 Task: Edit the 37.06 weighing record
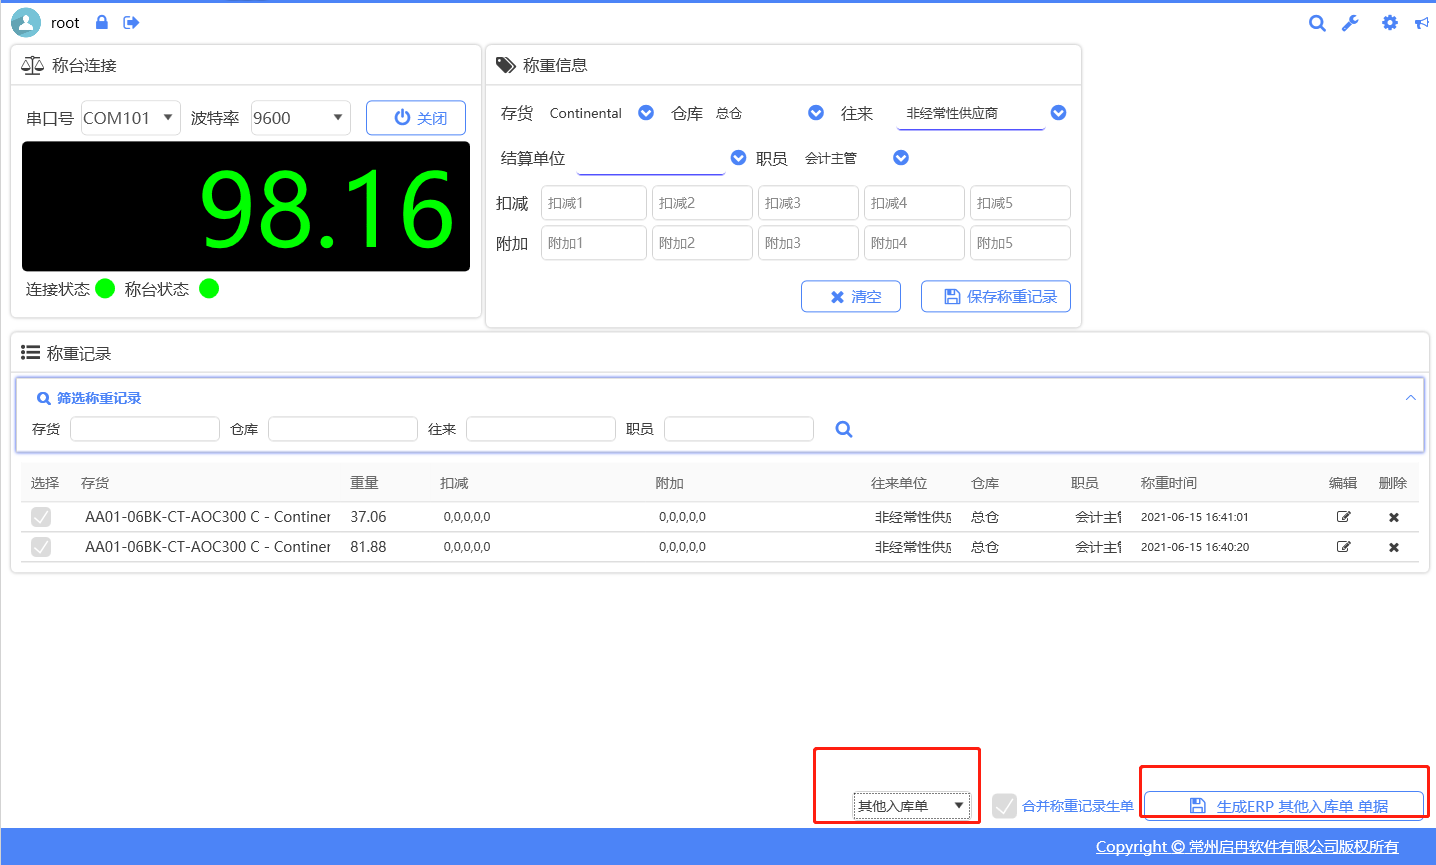1343,517
